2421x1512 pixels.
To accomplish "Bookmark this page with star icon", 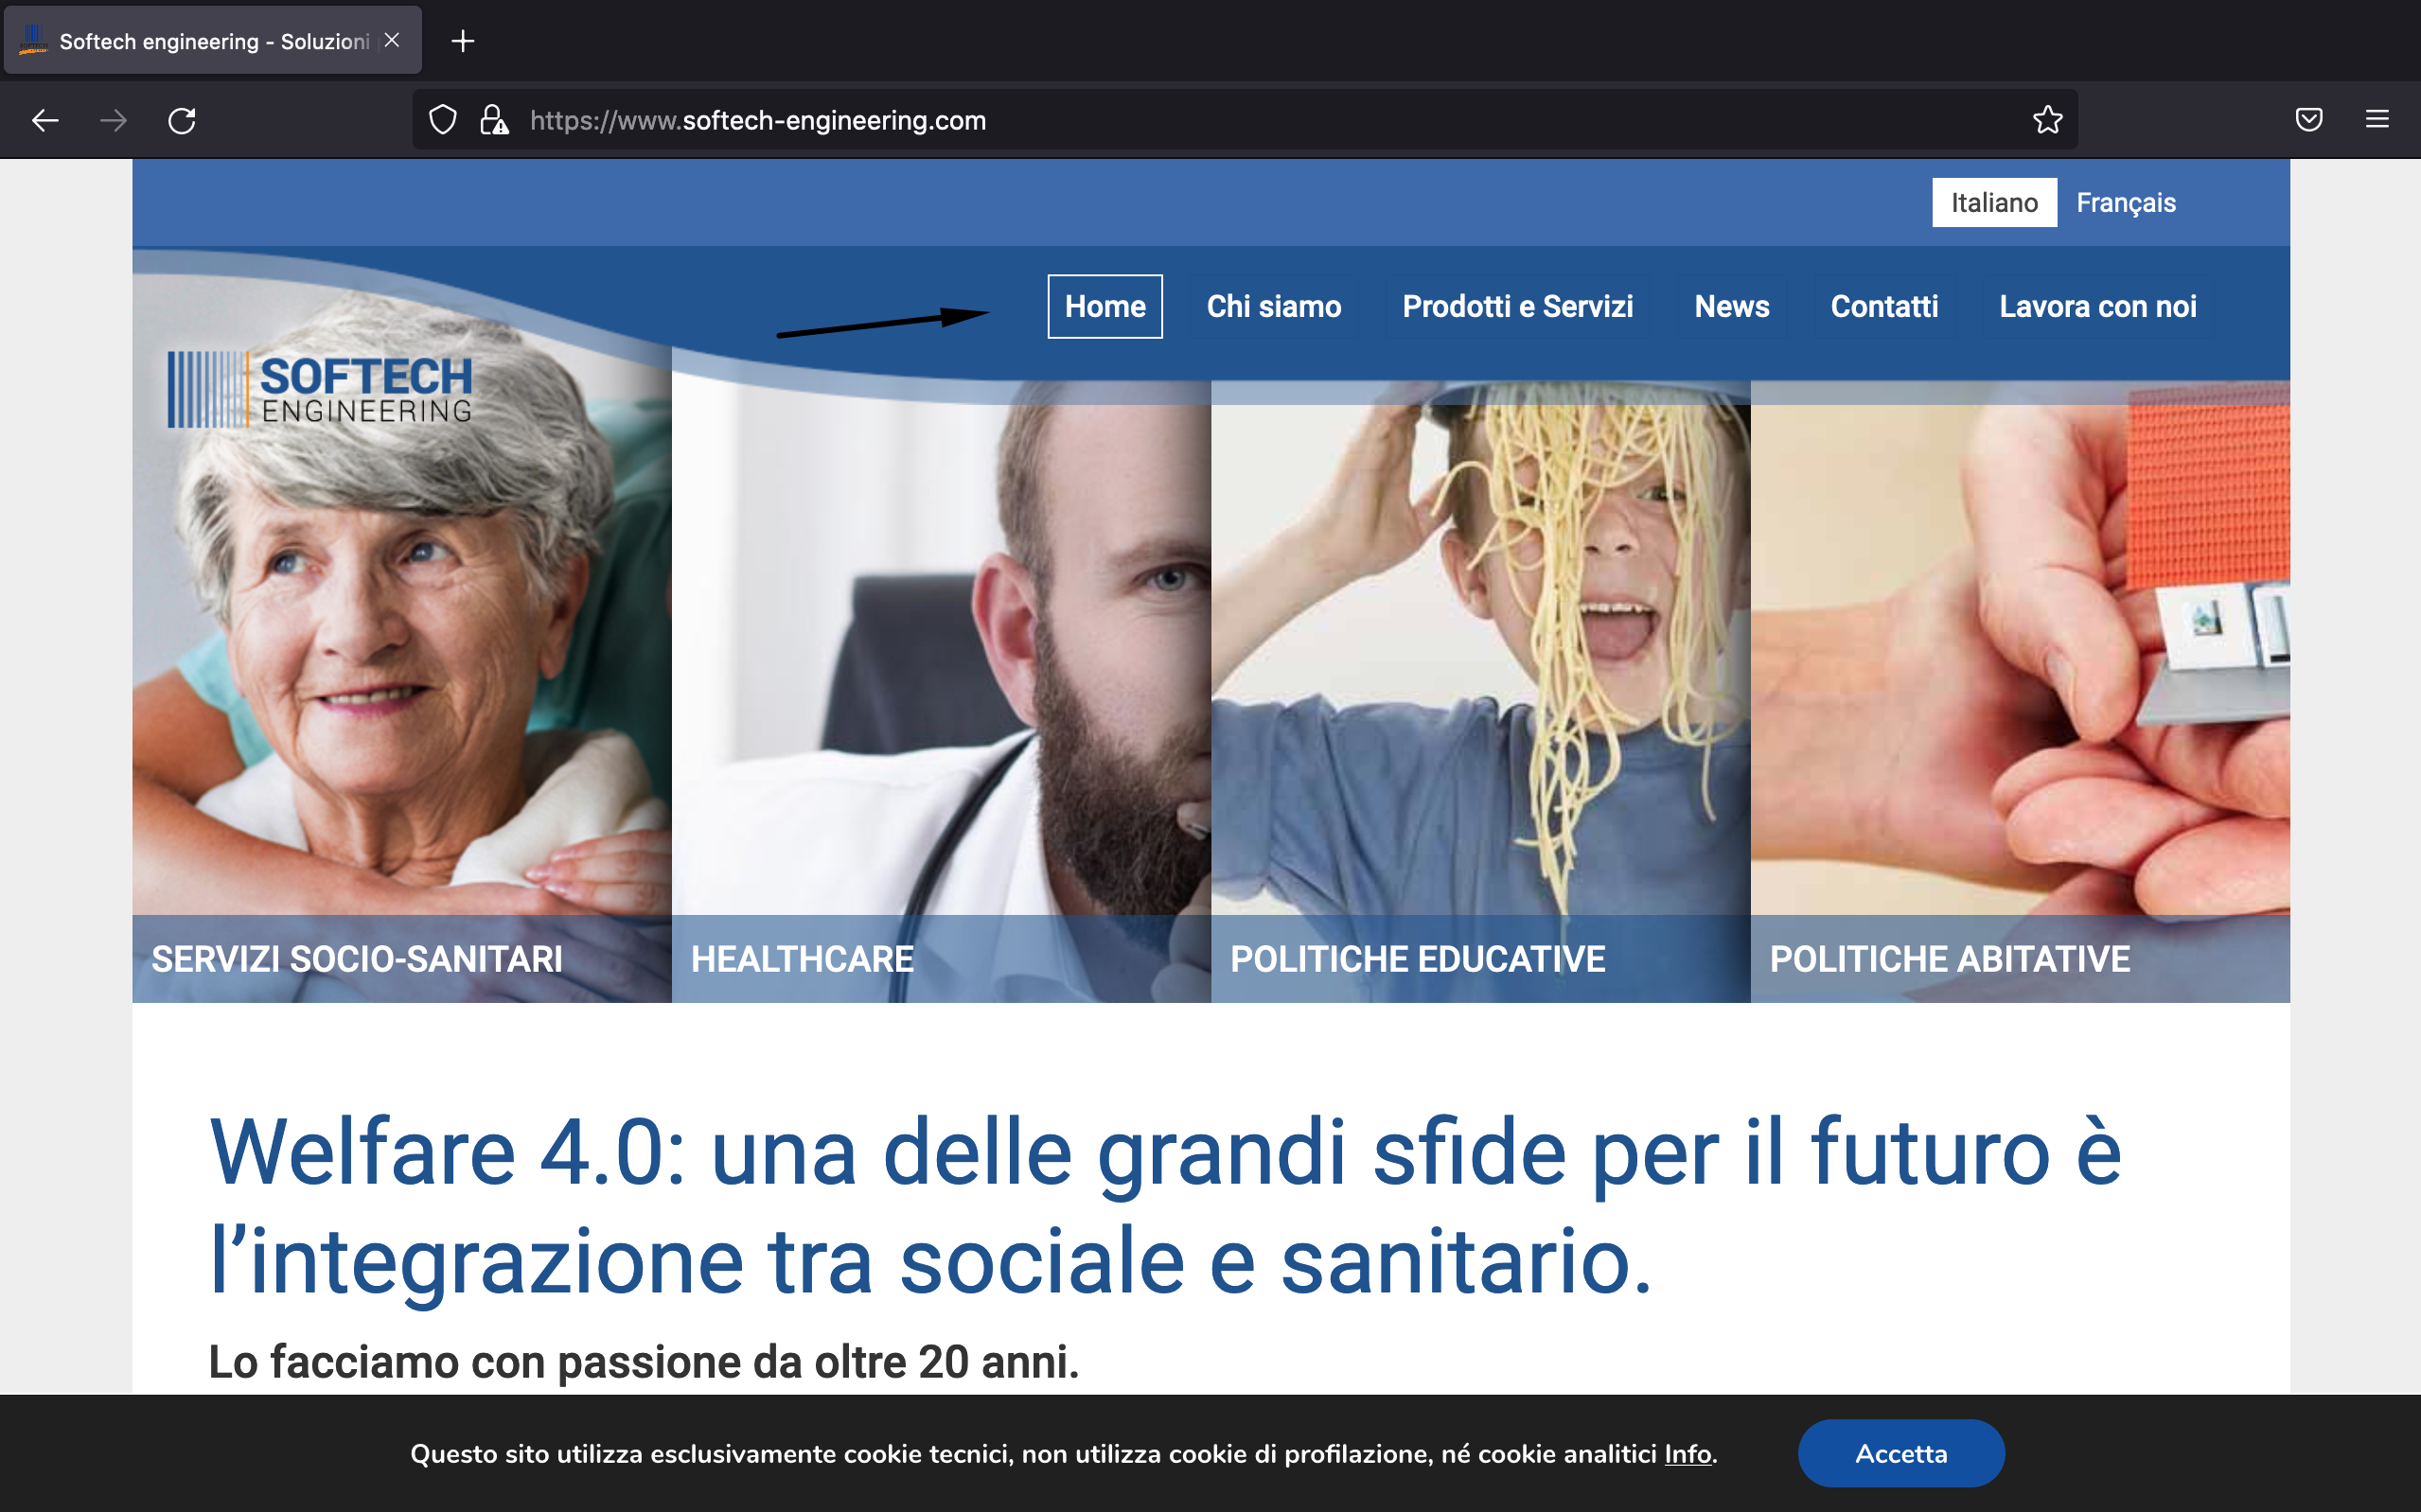I will [2047, 120].
